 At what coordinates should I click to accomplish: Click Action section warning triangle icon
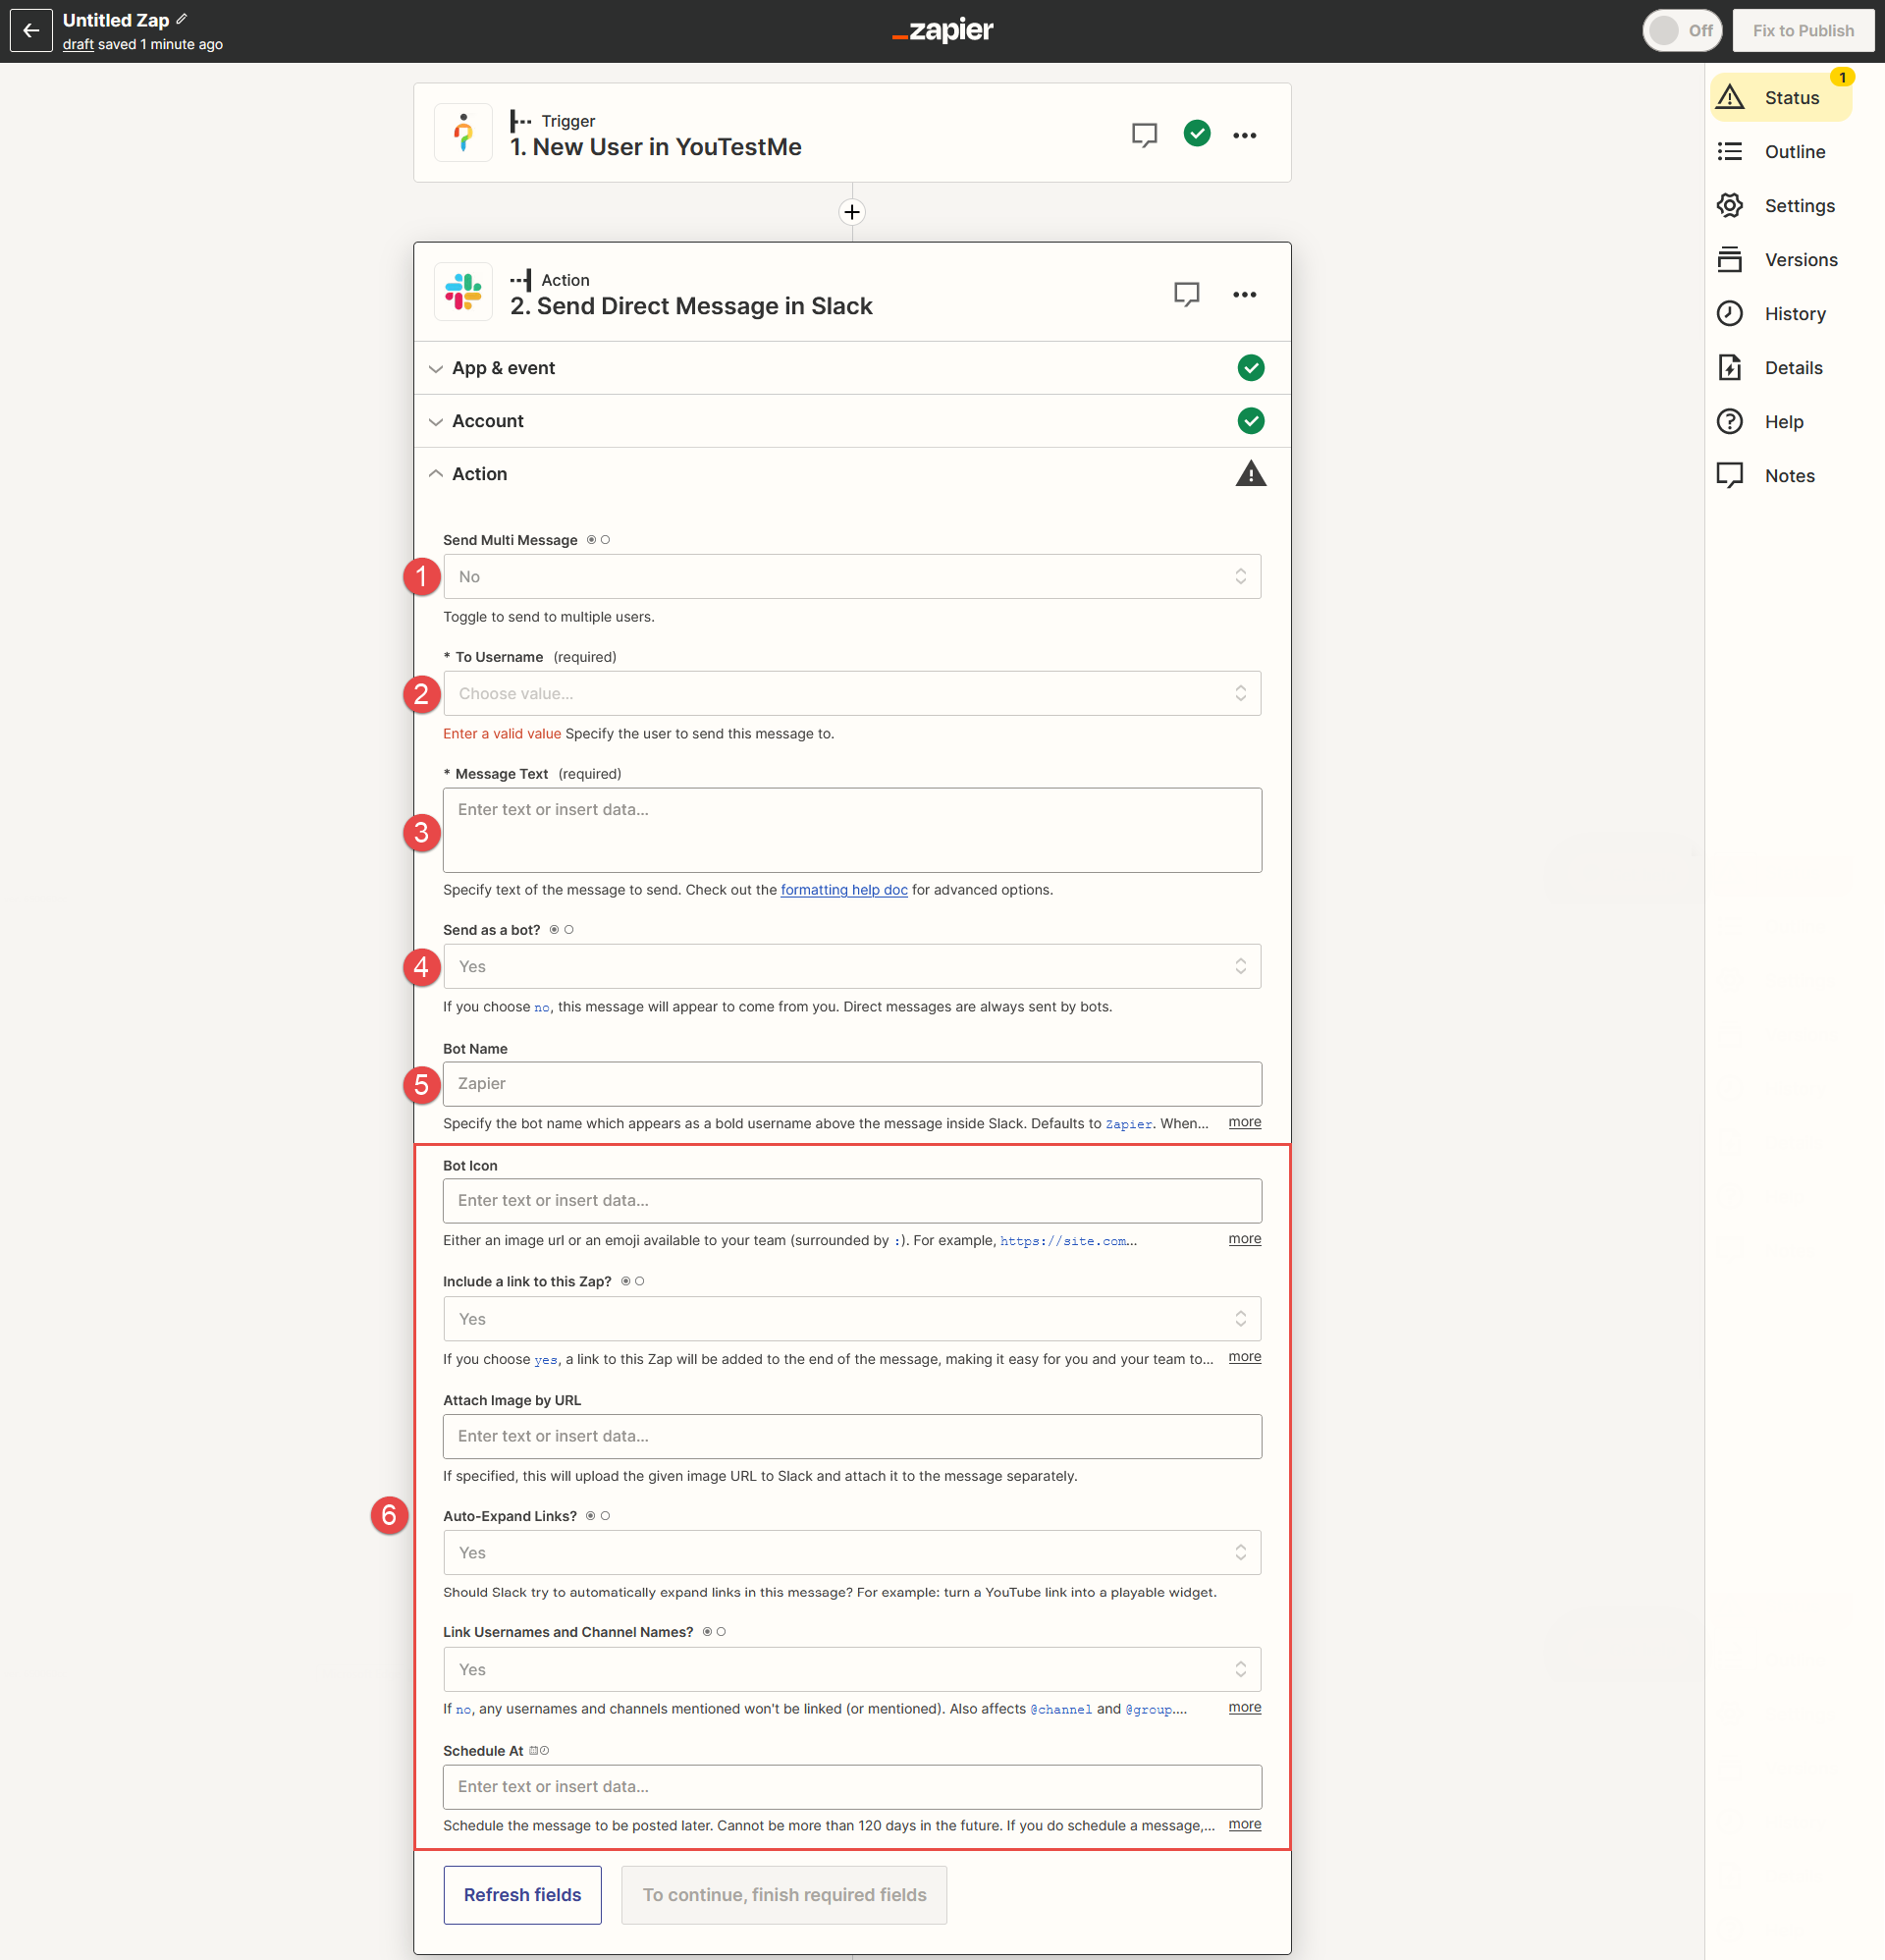(x=1250, y=474)
